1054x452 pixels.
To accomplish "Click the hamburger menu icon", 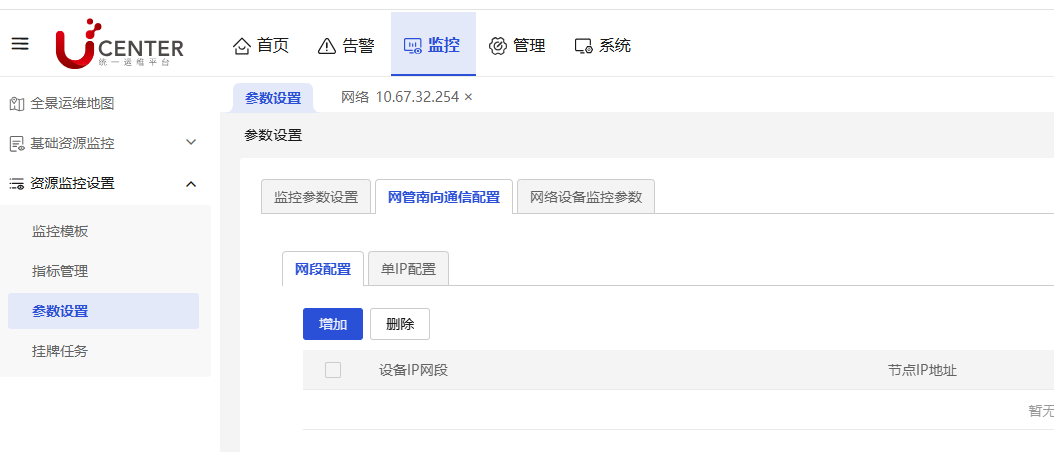I will [20, 44].
